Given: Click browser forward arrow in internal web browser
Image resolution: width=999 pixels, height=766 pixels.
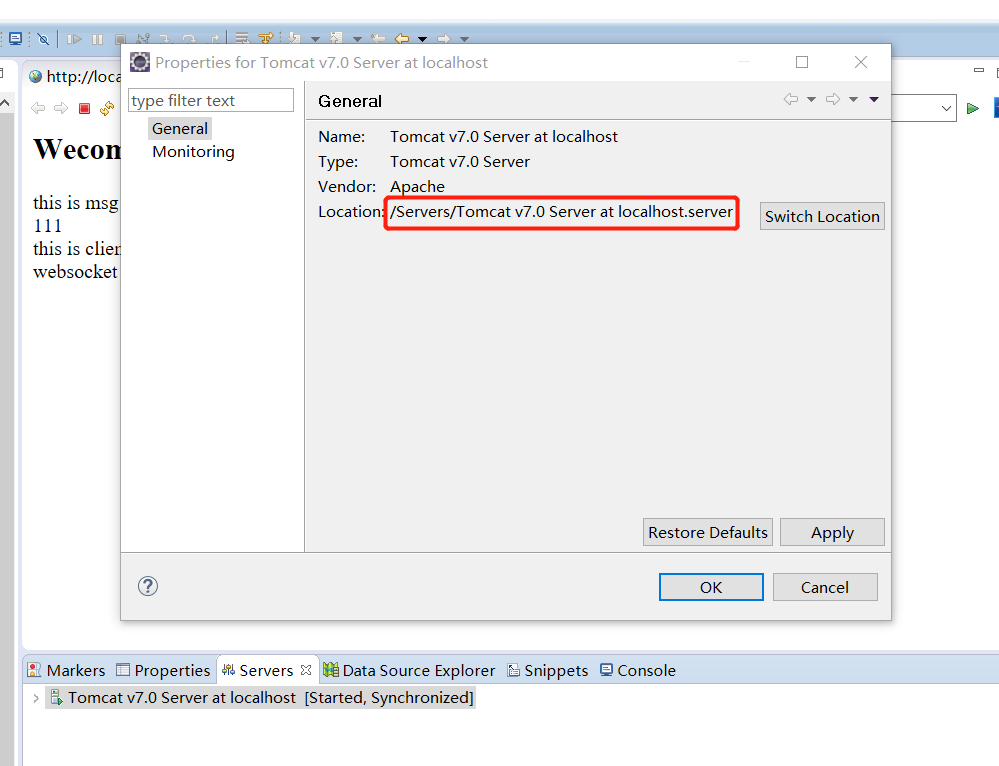Looking at the screenshot, I should [61, 108].
